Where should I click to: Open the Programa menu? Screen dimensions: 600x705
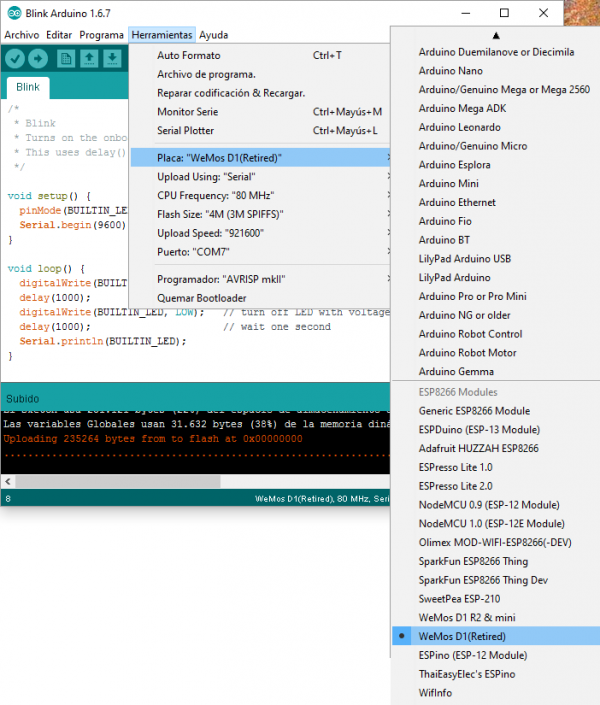pos(101,35)
